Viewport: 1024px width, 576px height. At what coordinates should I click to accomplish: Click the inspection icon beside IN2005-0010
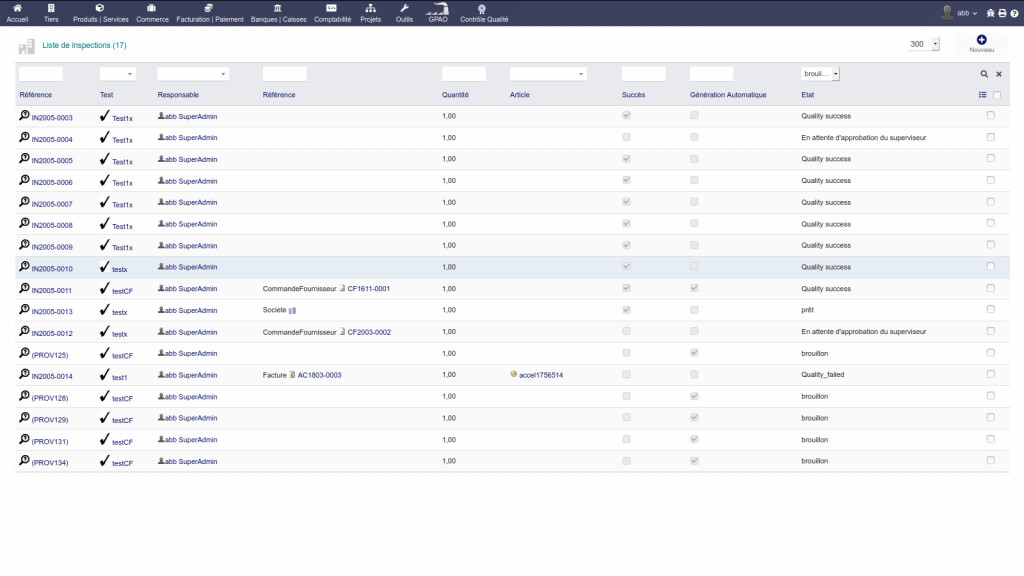(x=24, y=266)
